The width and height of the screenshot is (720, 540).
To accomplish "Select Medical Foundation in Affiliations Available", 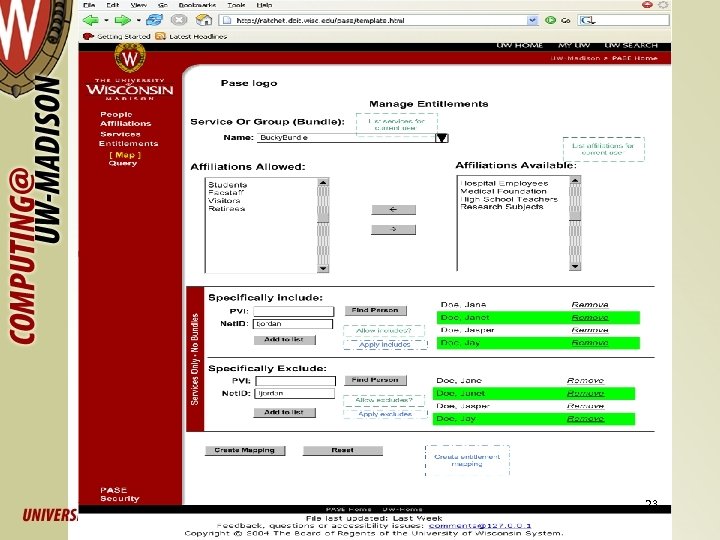I will (x=503, y=191).
